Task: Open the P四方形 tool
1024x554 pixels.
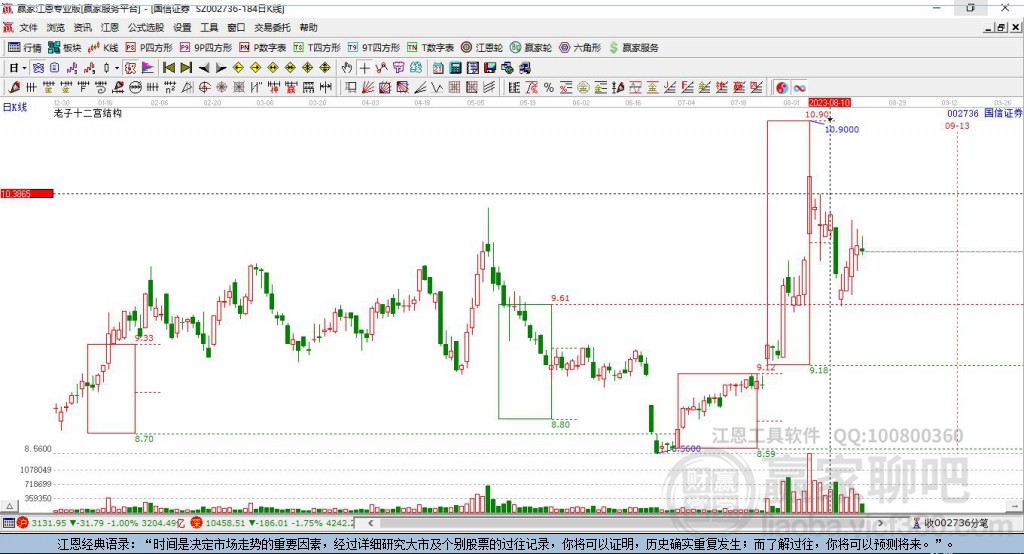Action: pos(149,48)
